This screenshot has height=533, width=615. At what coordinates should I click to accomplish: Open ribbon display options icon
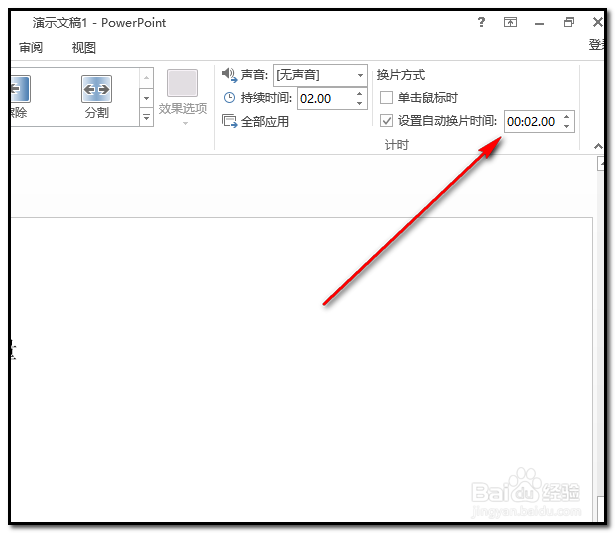point(510,22)
